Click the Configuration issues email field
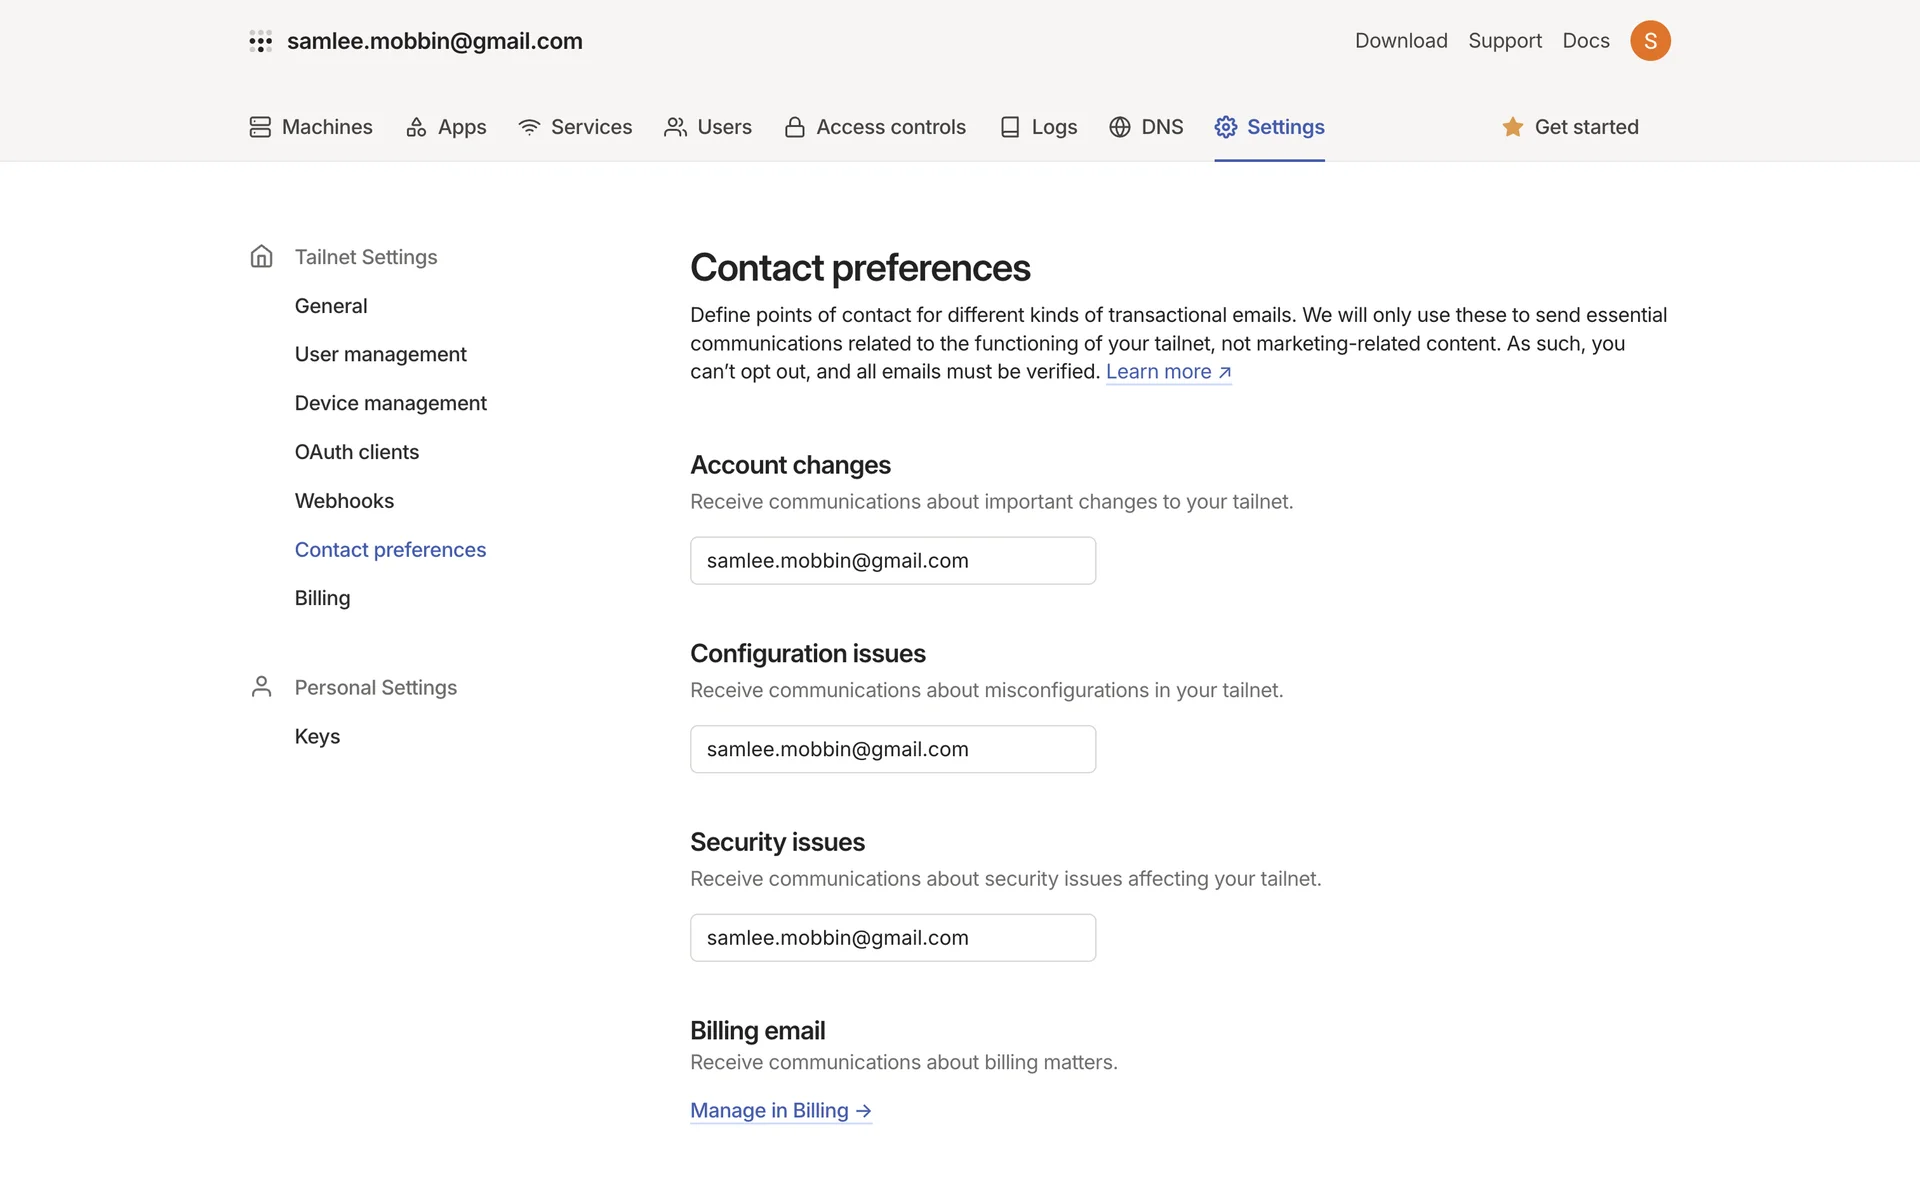 (x=892, y=749)
